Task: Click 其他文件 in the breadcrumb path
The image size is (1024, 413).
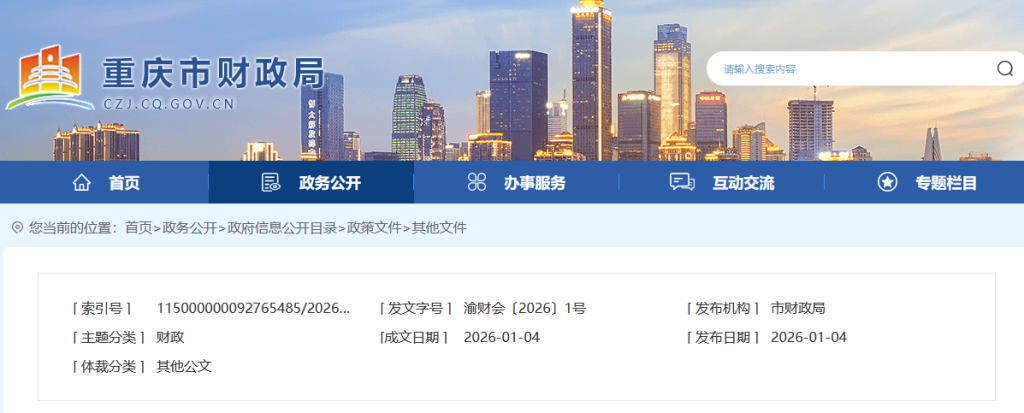Action: pos(439,228)
